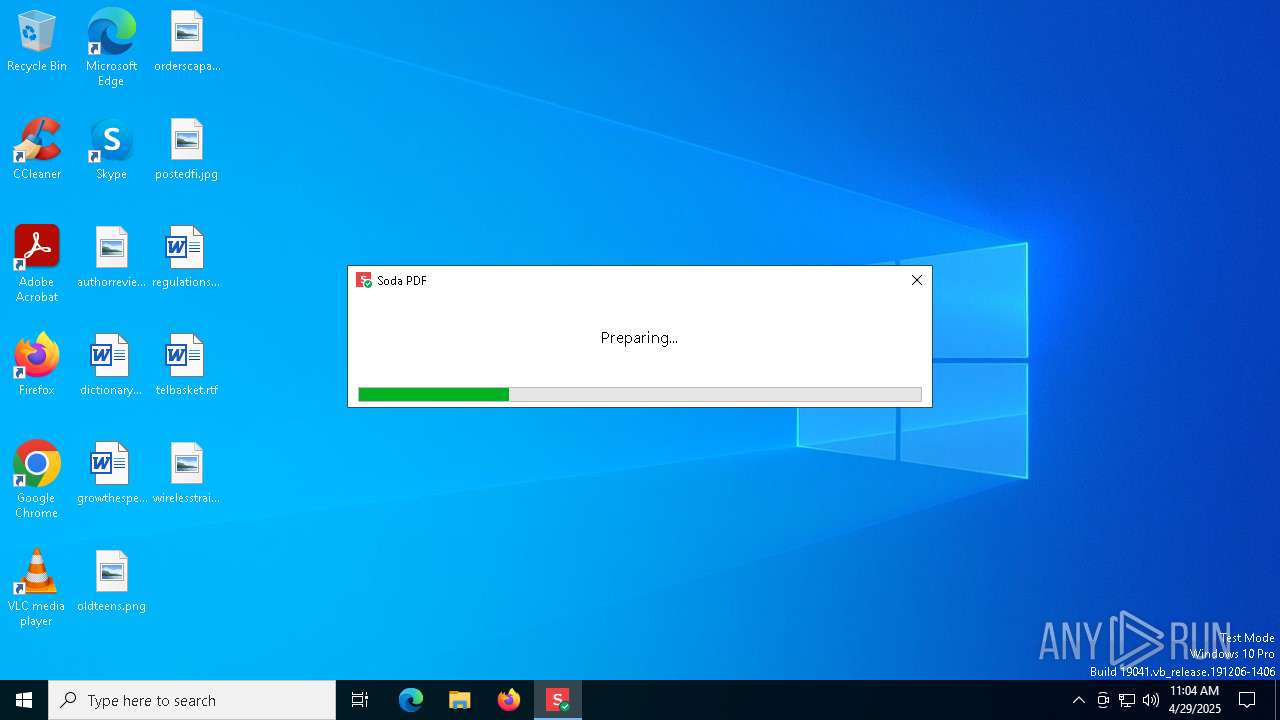Open the Action Center notifications icon

point(1247,700)
